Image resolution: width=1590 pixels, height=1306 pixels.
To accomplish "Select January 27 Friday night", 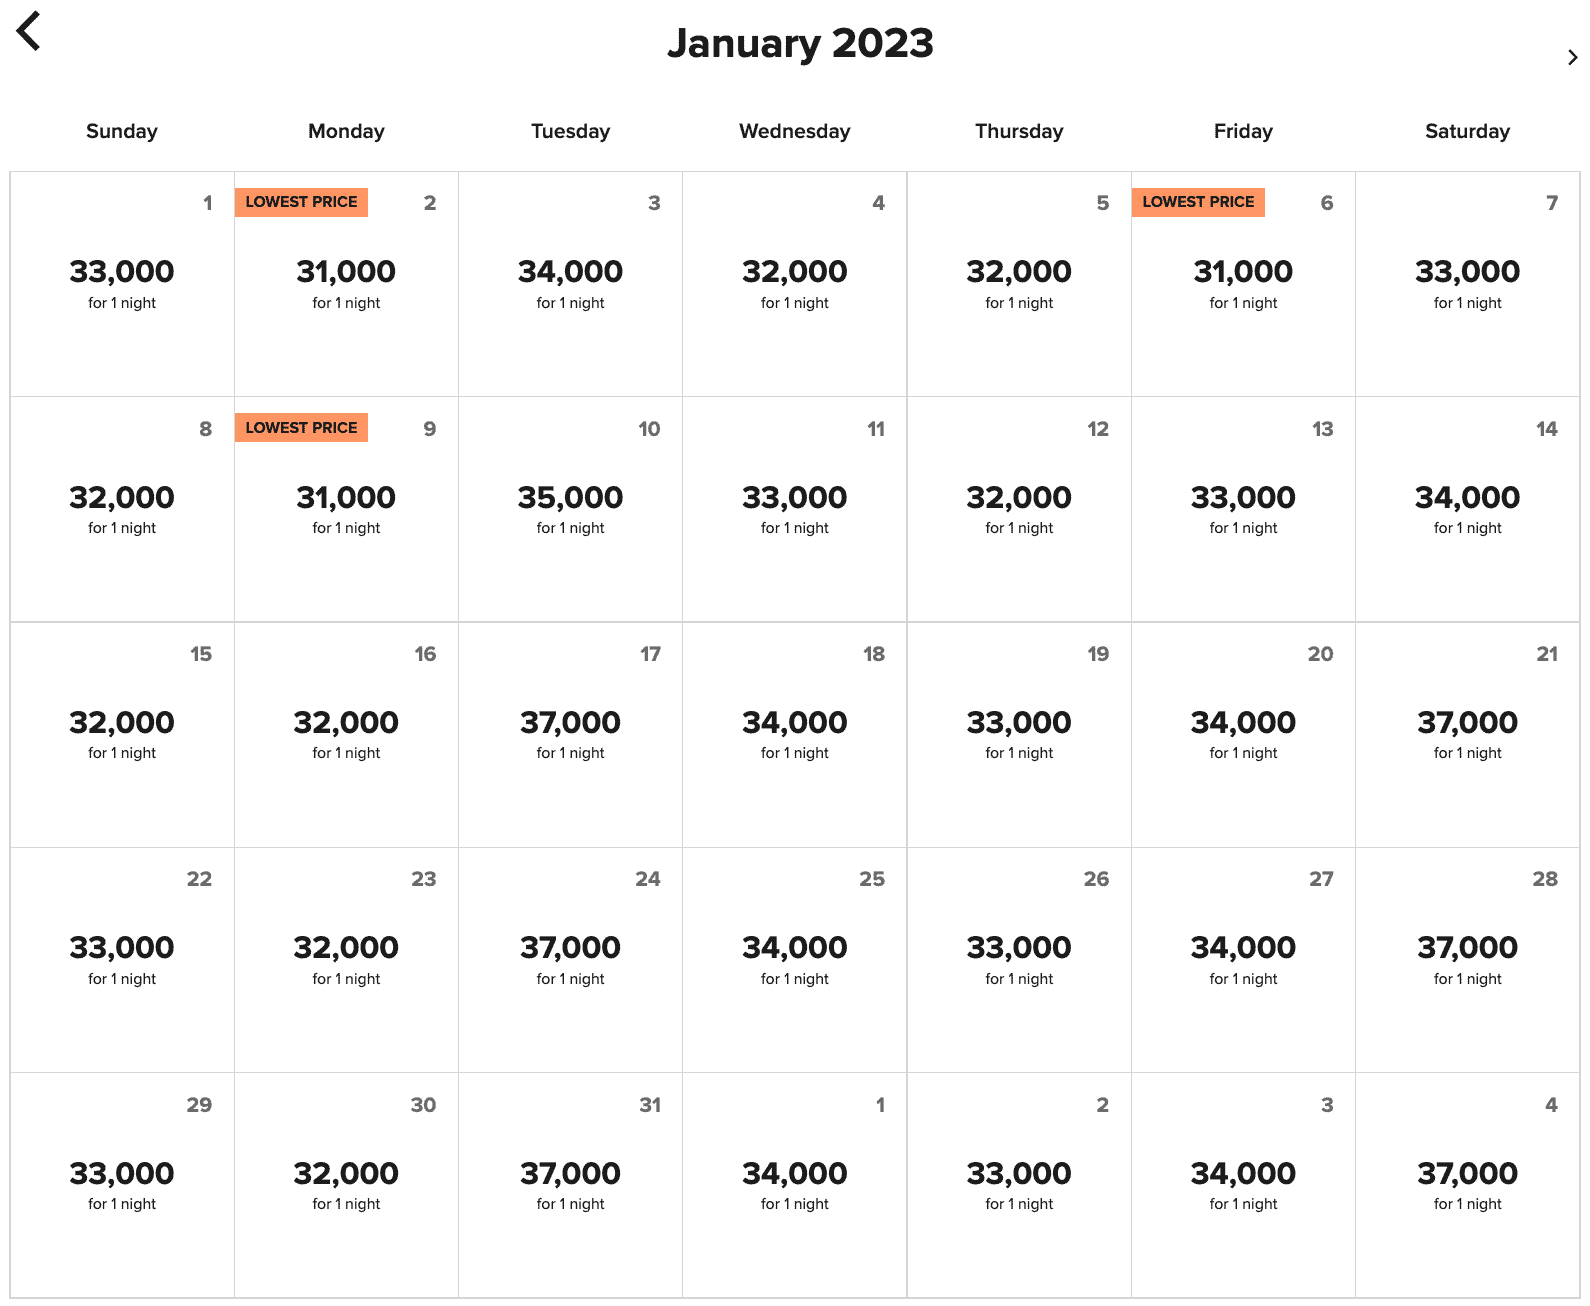I will tap(1243, 959).
